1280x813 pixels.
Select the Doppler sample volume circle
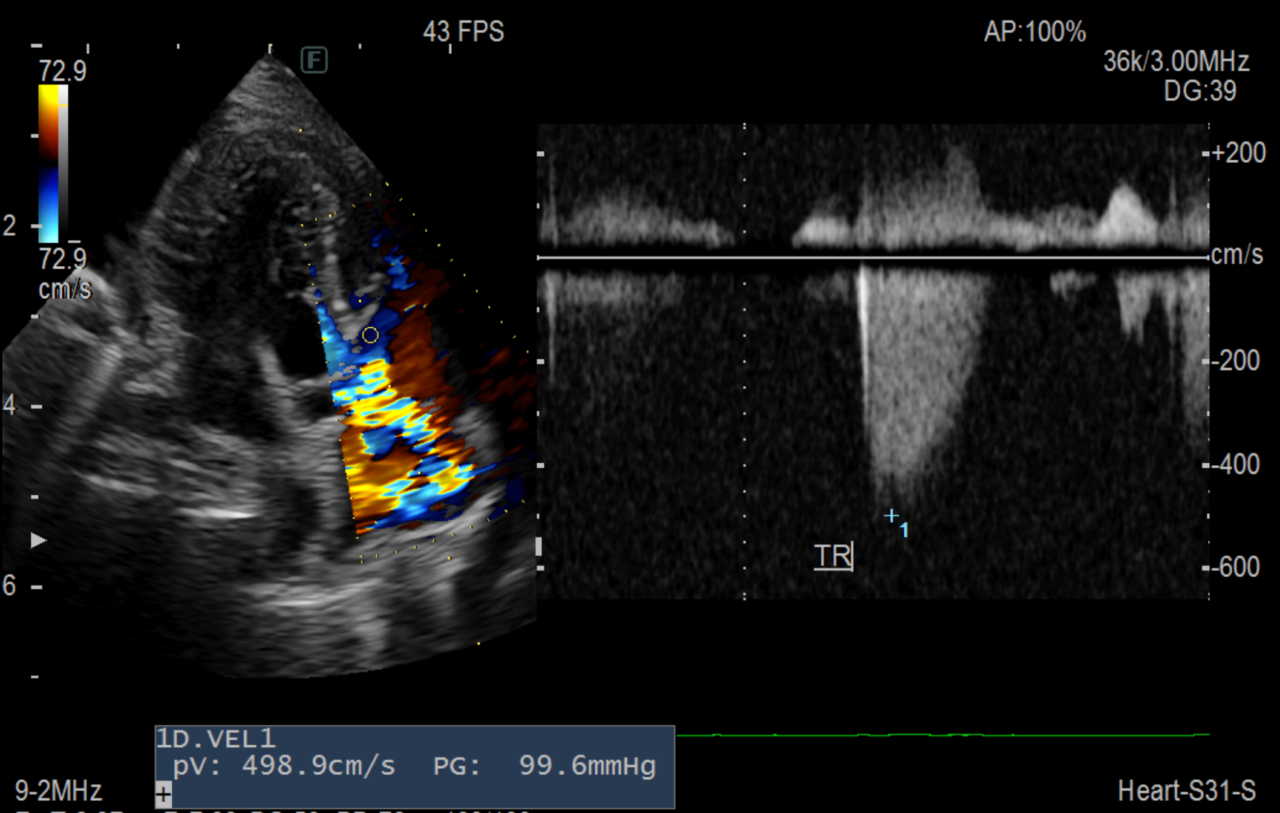click(x=370, y=335)
